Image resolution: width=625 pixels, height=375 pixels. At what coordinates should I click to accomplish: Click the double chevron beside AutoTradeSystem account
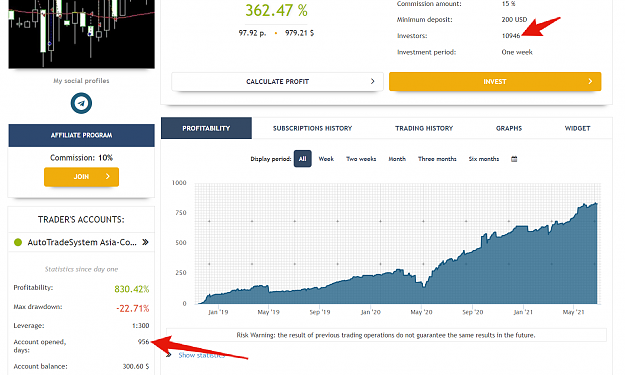click(145, 242)
